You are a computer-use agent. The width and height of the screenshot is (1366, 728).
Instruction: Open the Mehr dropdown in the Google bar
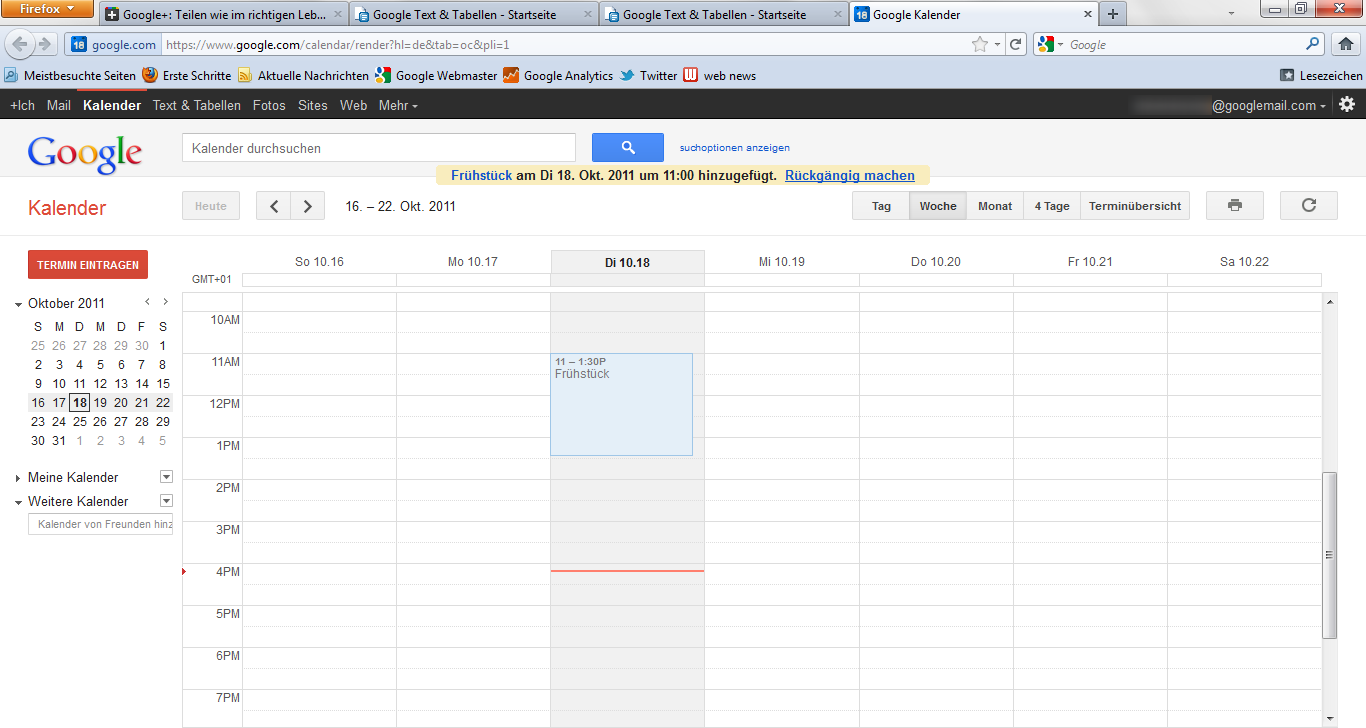tap(398, 105)
